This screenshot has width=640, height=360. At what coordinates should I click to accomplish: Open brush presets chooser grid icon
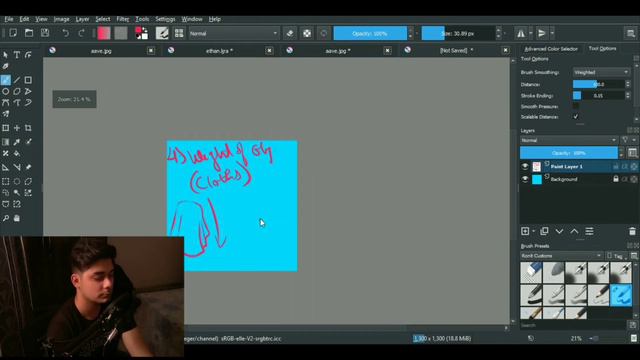(x=179, y=33)
